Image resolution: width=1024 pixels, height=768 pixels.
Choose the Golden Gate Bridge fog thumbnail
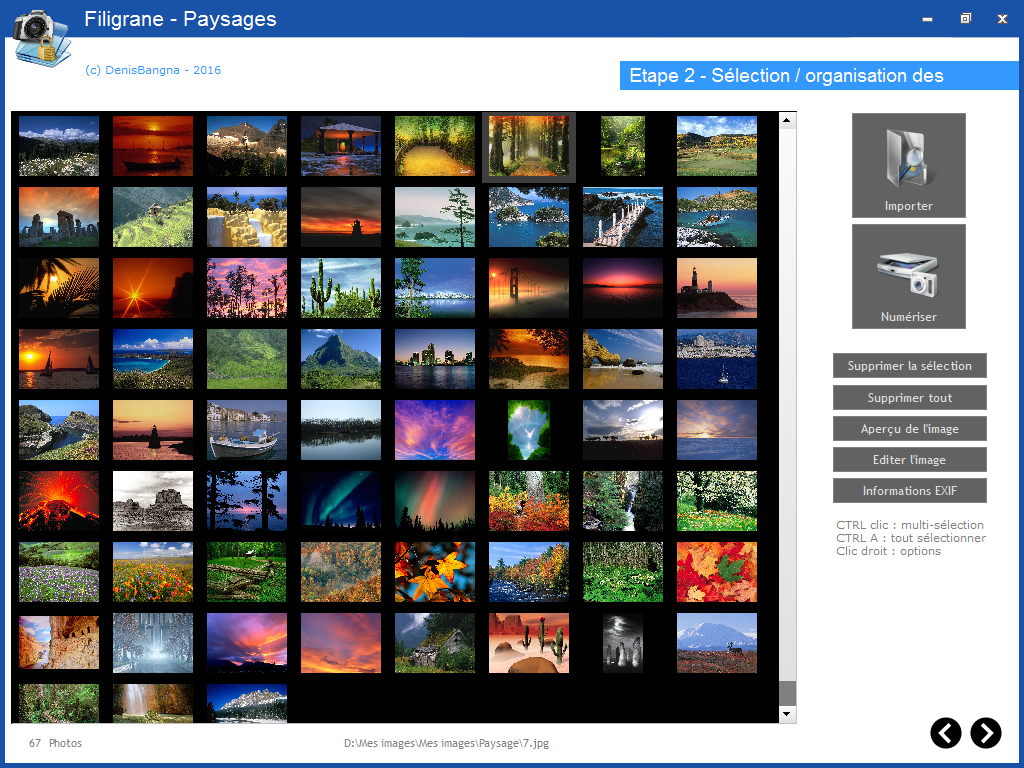(x=529, y=288)
